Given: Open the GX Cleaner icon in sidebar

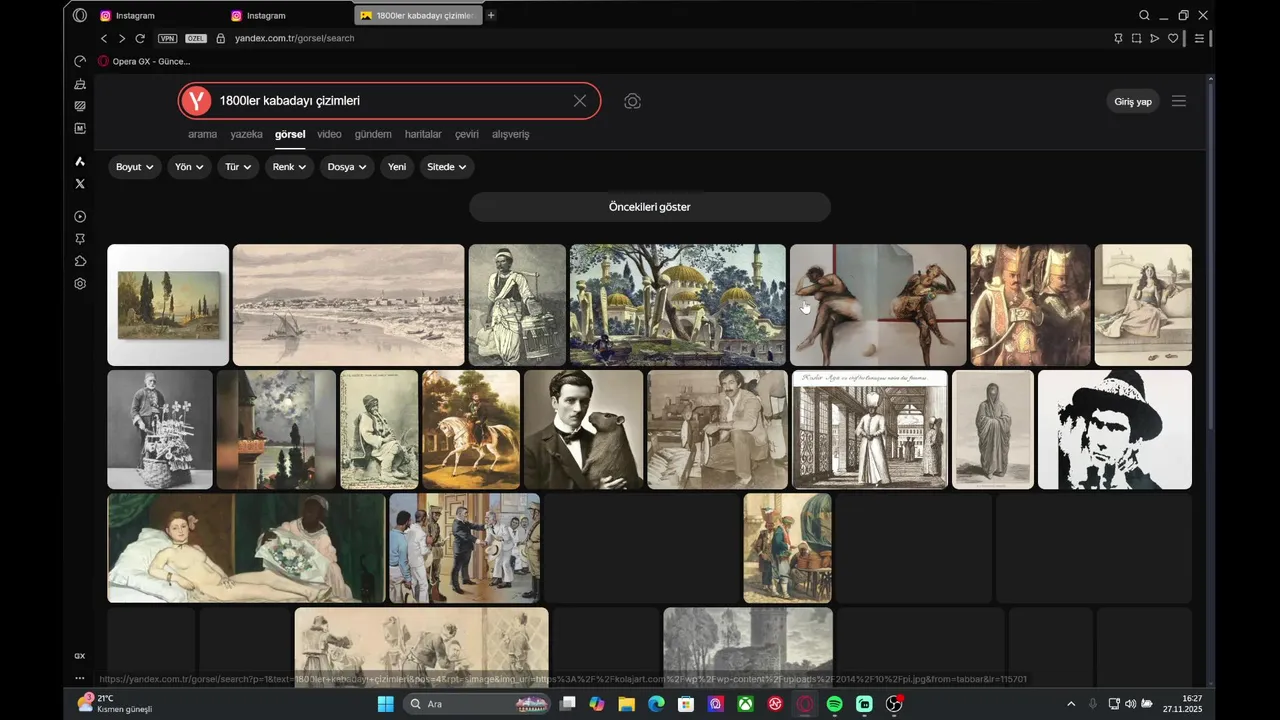Looking at the screenshot, I should point(80,84).
